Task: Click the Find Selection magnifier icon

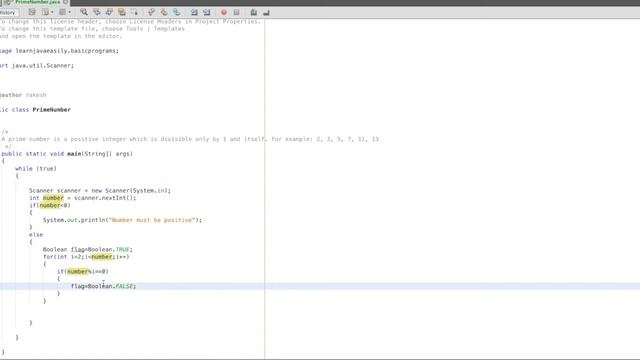Action: [84, 12]
